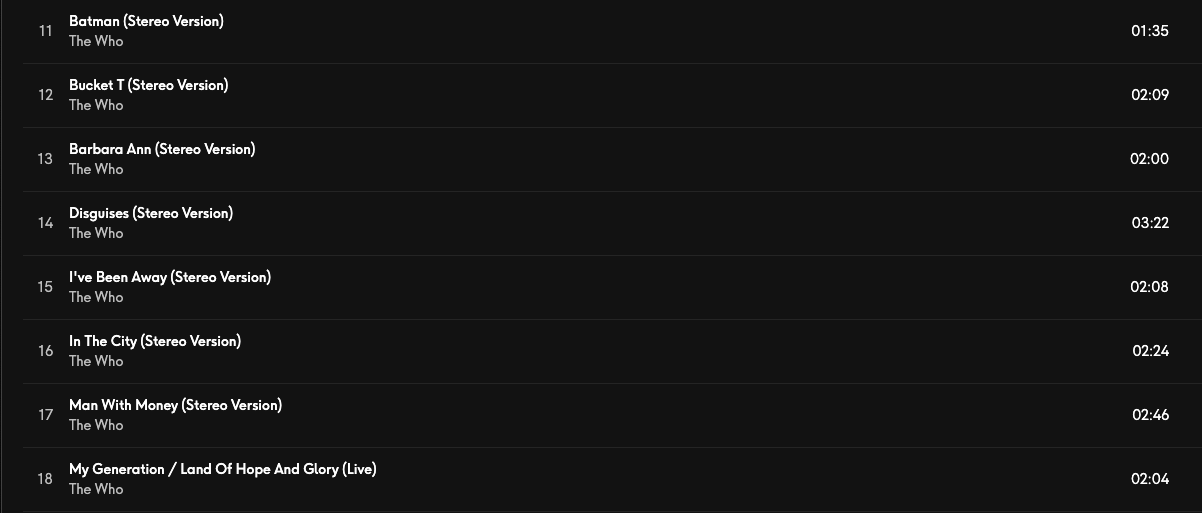Select Bucket T (Stereo Version) track
The image size is (1202, 513).
point(148,85)
